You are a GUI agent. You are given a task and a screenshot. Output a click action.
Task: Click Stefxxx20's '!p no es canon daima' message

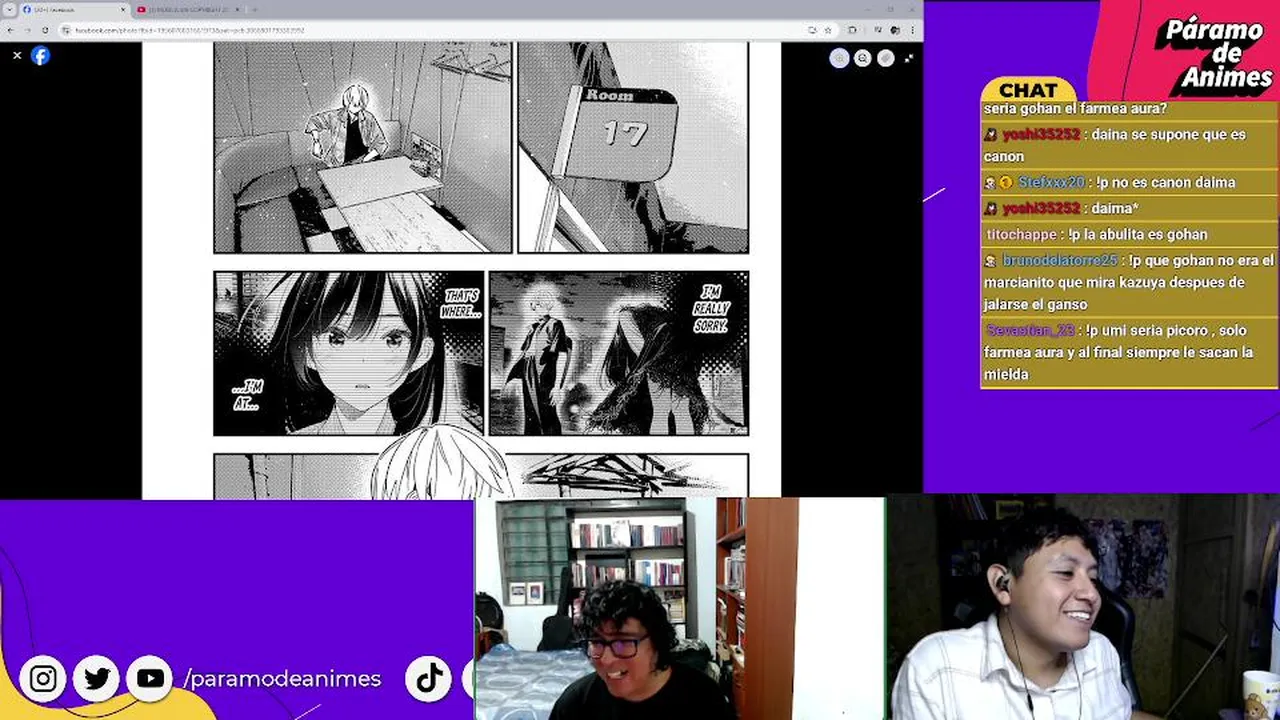click(1128, 182)
